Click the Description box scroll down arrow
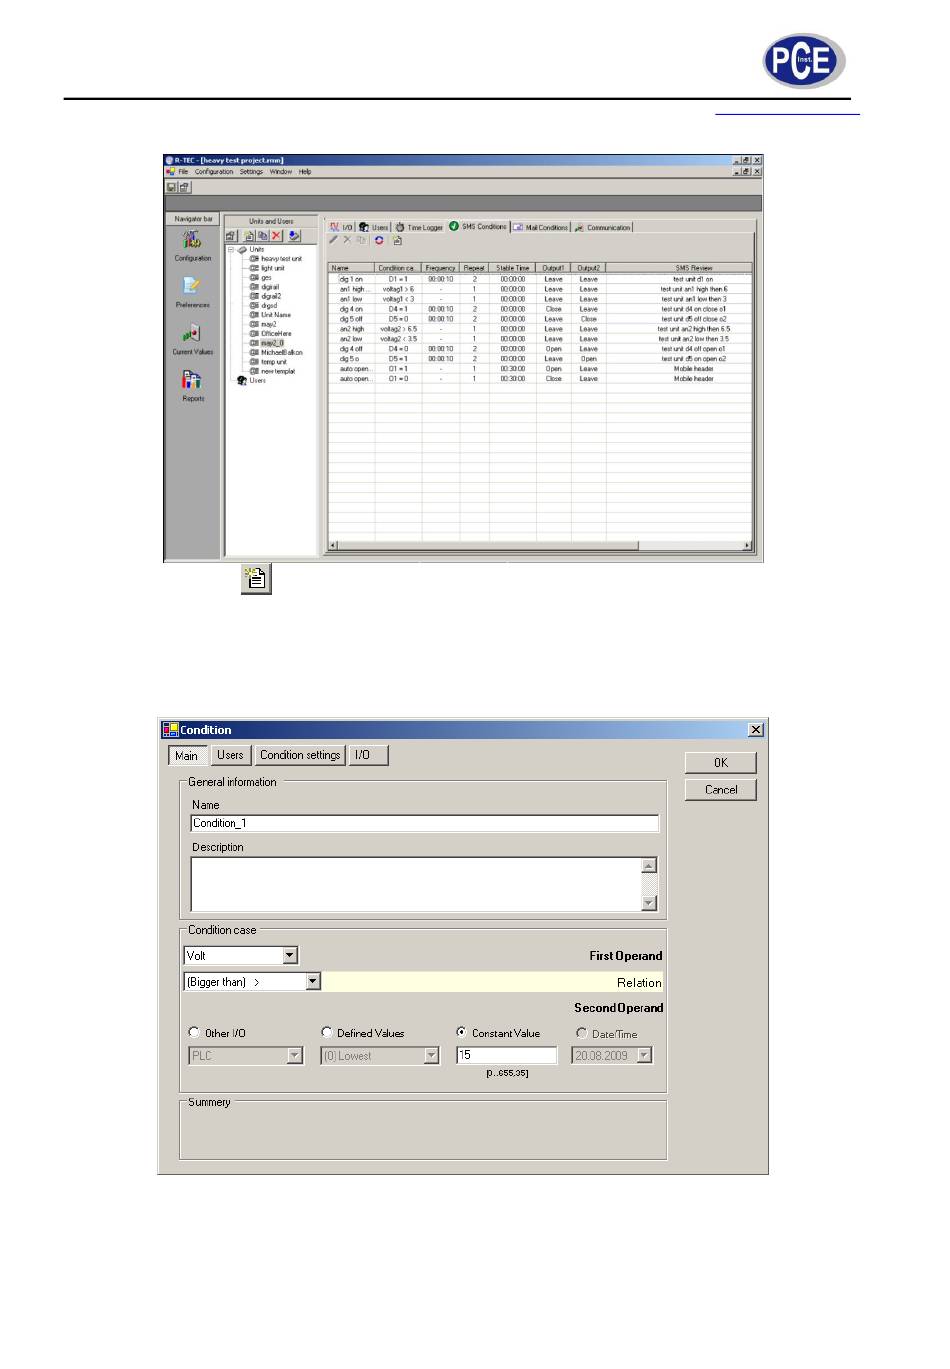 tap(649, 903)
